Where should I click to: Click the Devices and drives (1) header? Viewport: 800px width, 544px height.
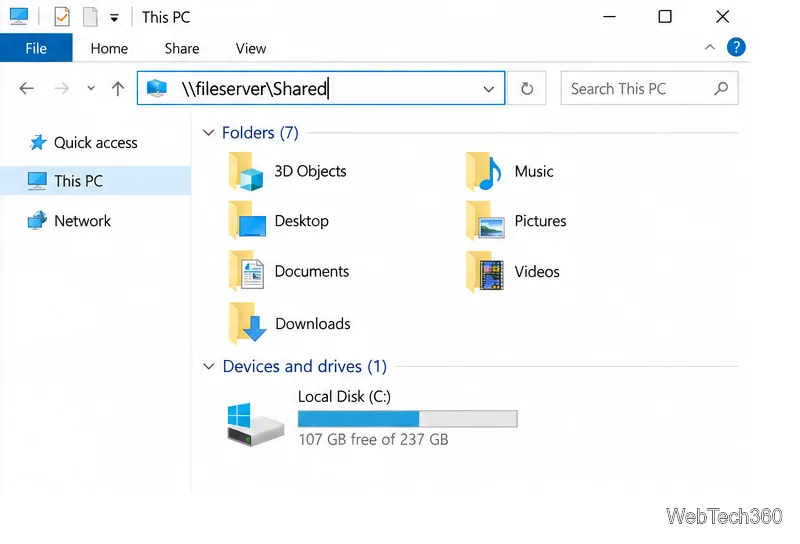[x=305, y=366]
